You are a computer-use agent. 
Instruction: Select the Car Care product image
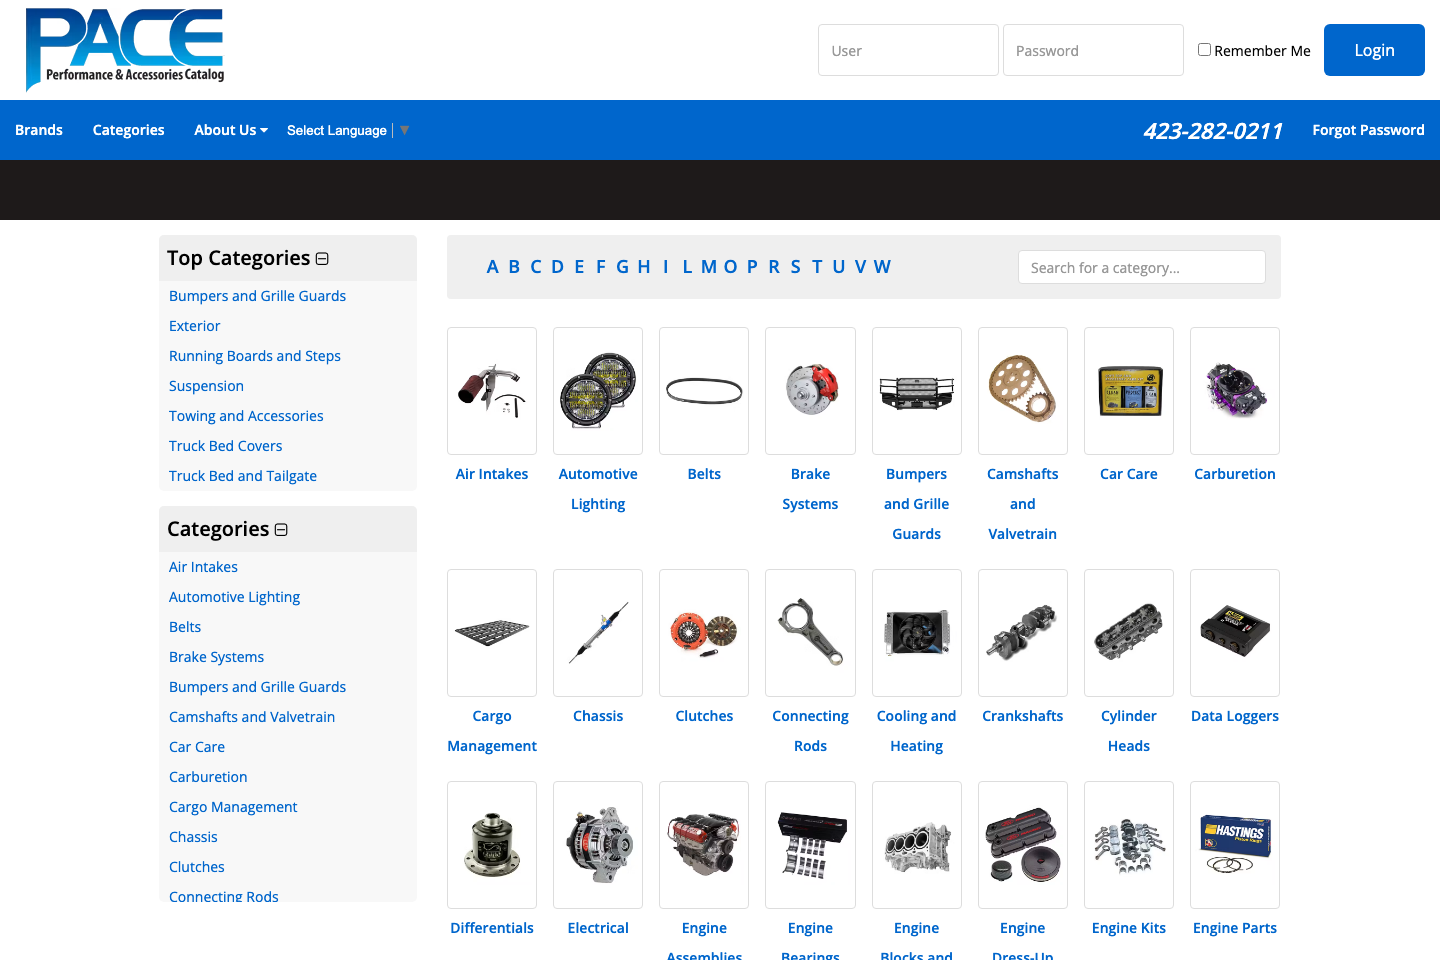1129,391
